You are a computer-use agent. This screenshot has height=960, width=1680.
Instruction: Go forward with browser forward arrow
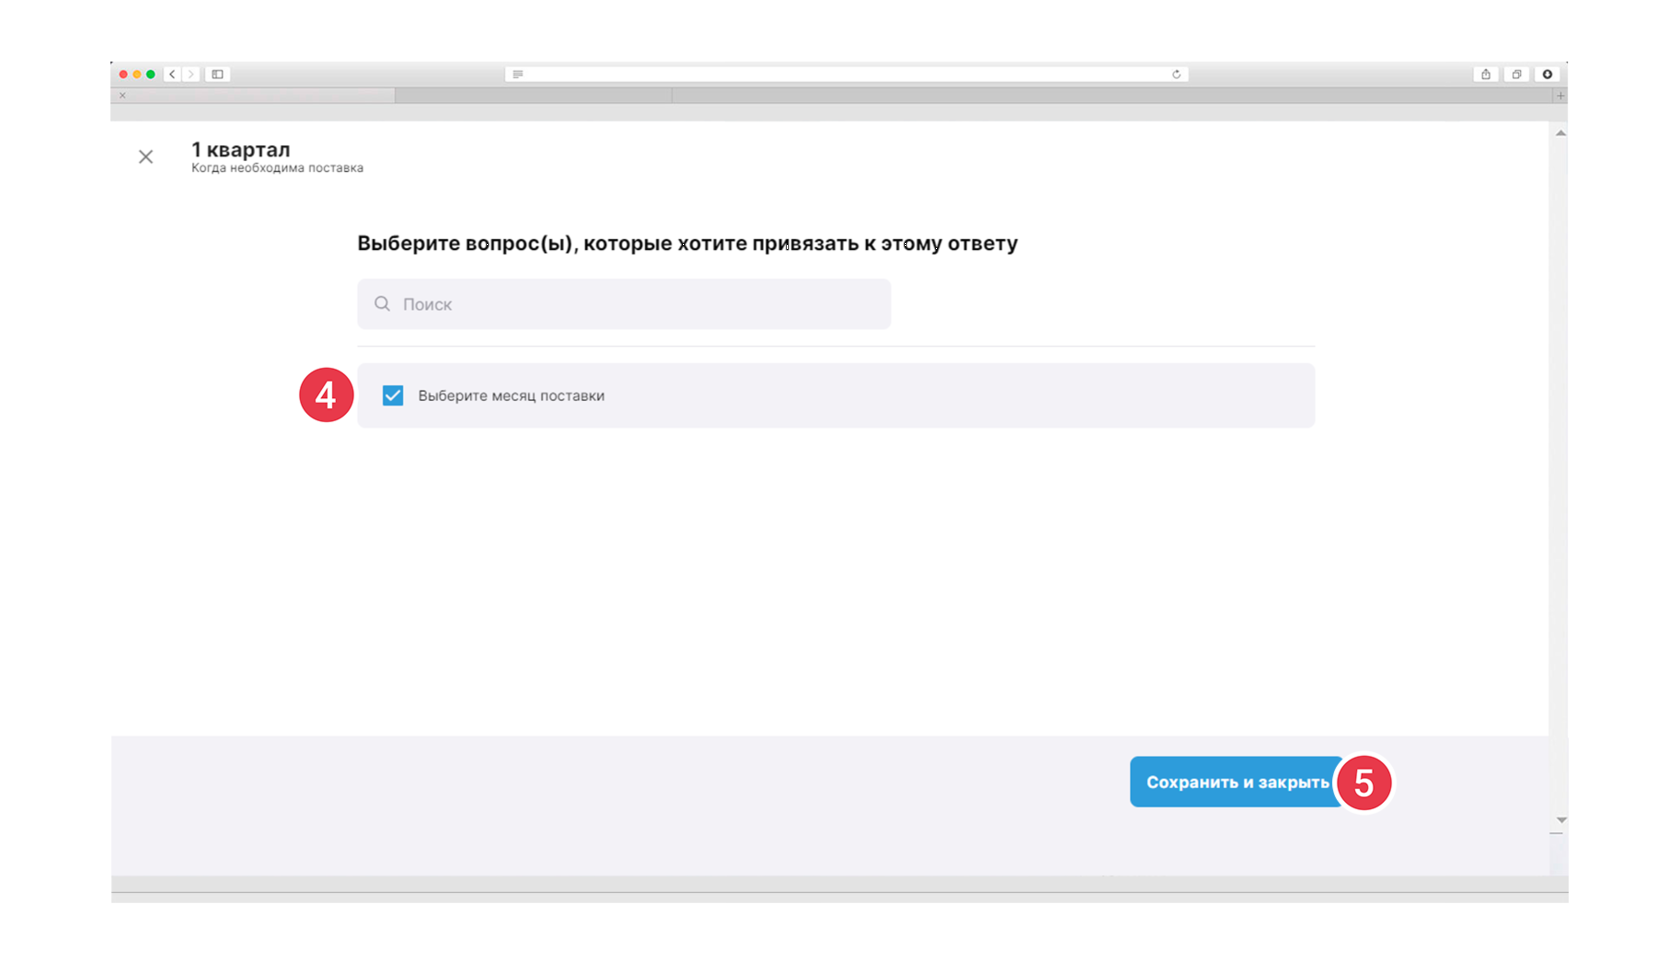(x=191, y=74)
